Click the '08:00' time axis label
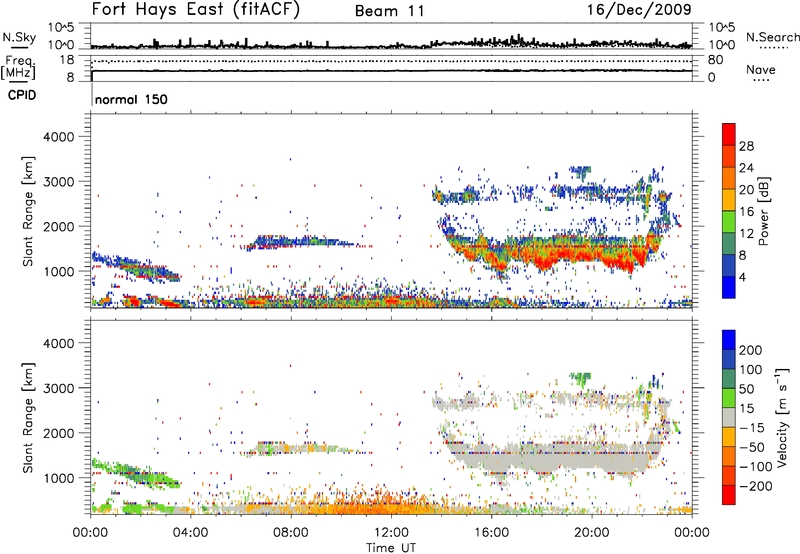 point(291,533)
